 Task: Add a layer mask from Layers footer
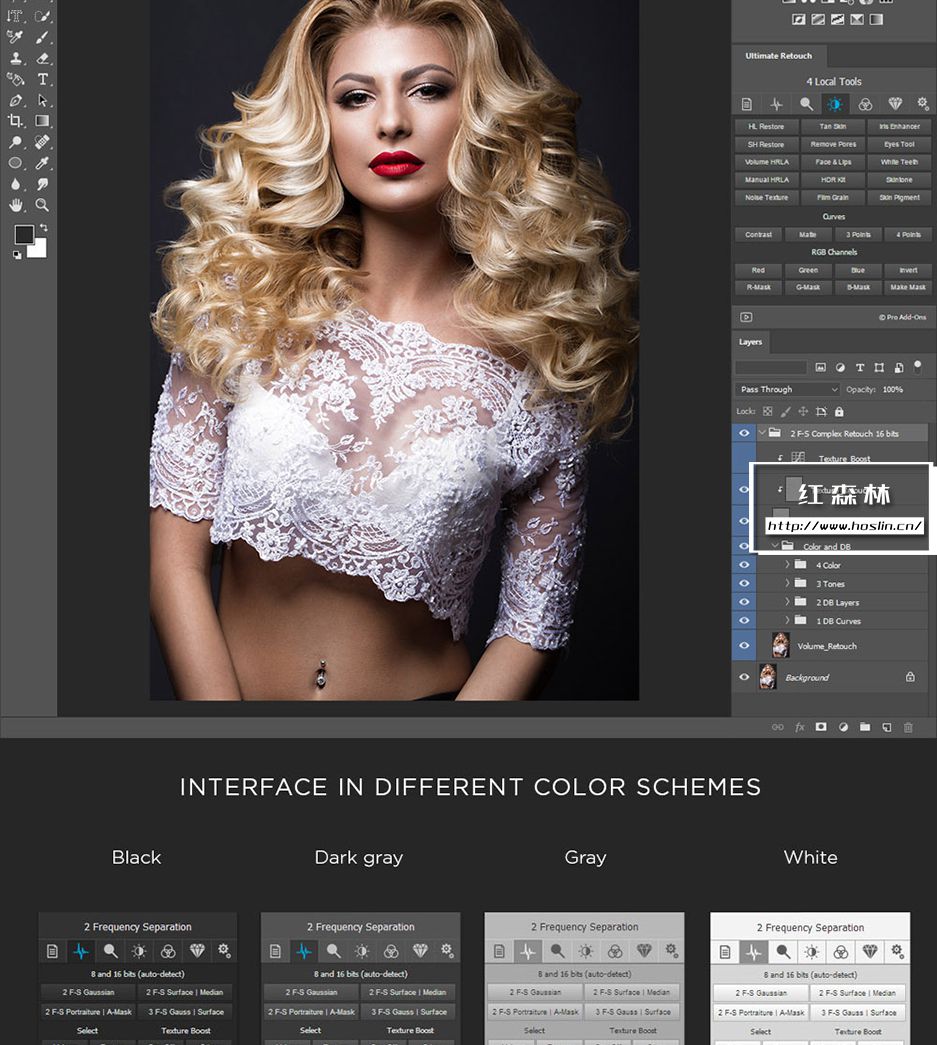click(821, 727)
